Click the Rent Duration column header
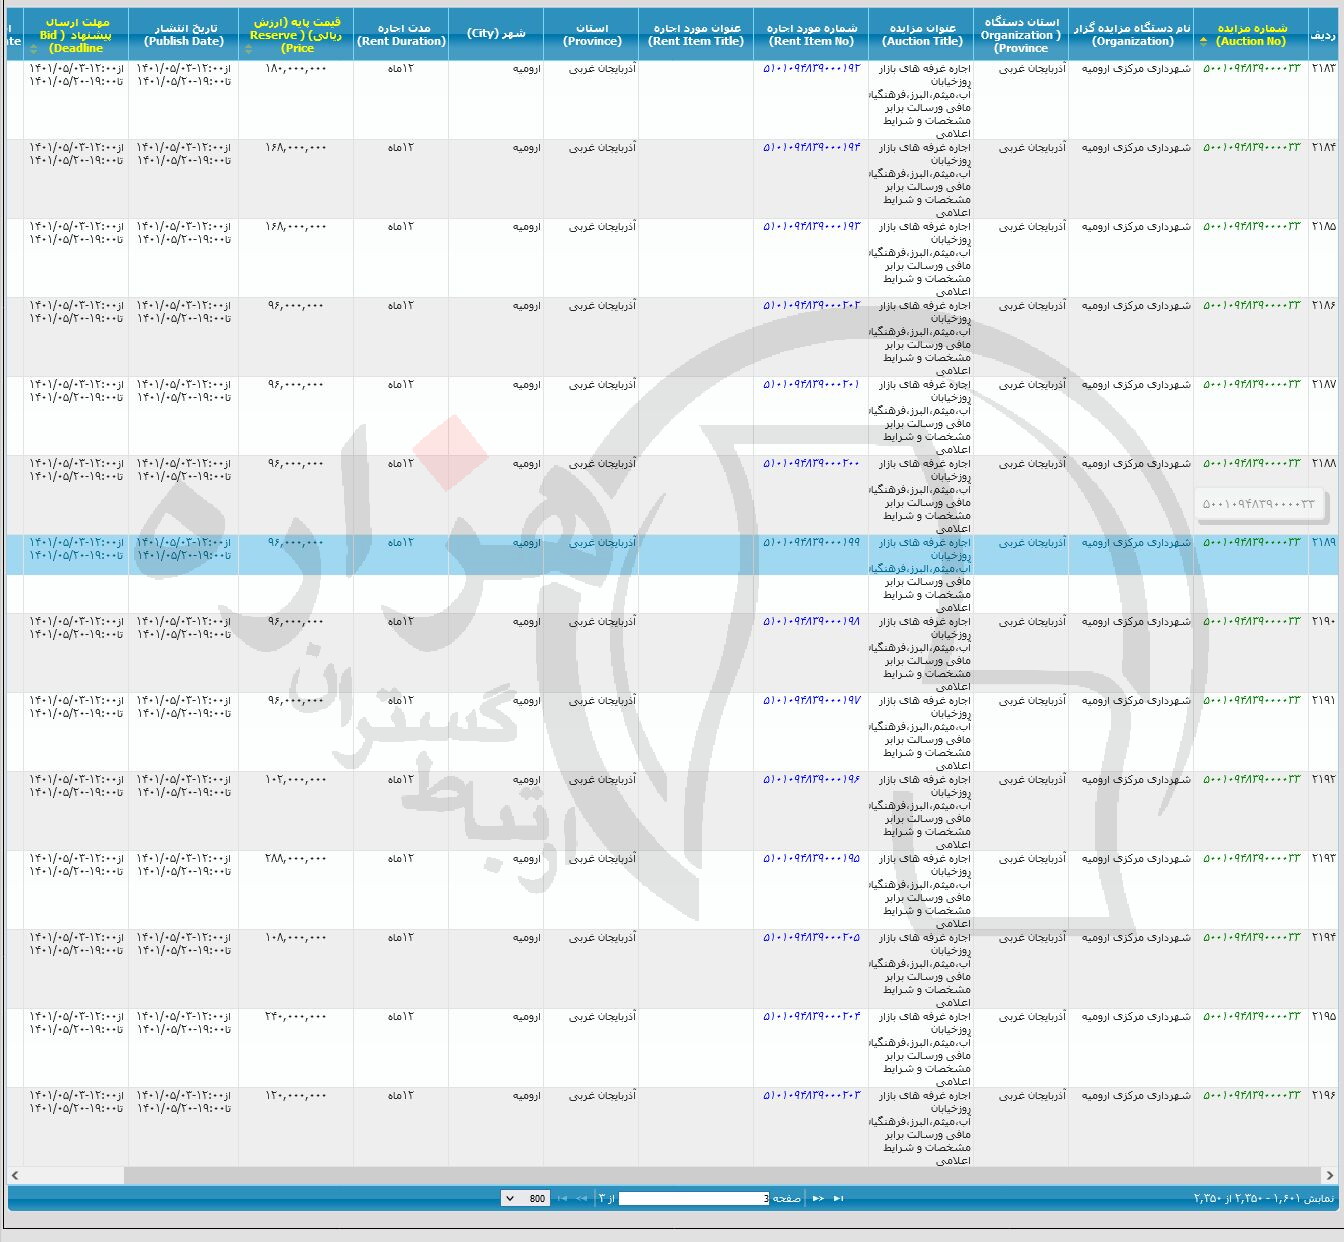This screenshot has height=1242, width=1344. (402, 35)
